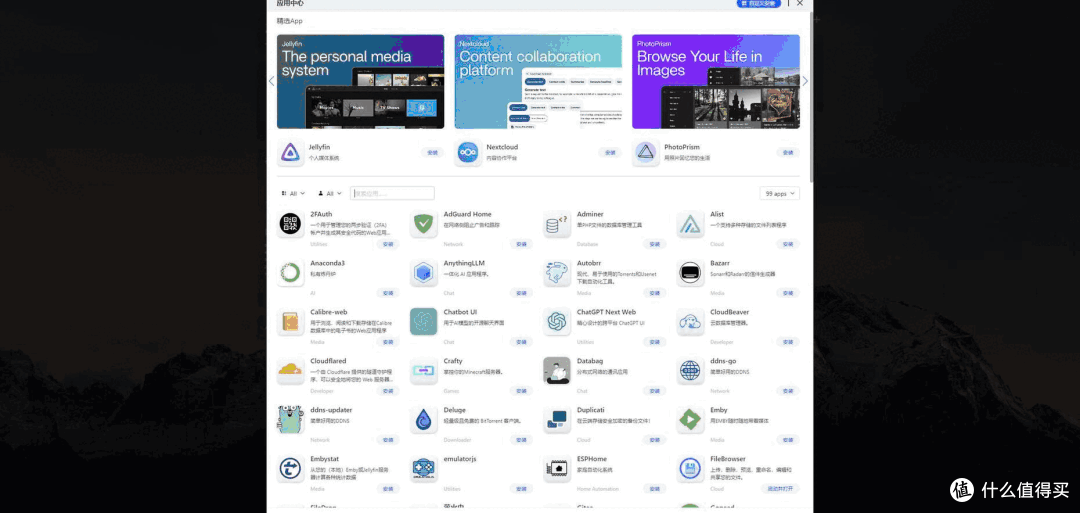Click the Database label under Adminer
The height and width of the screenshot is (513, 1080).
[588, 244]
